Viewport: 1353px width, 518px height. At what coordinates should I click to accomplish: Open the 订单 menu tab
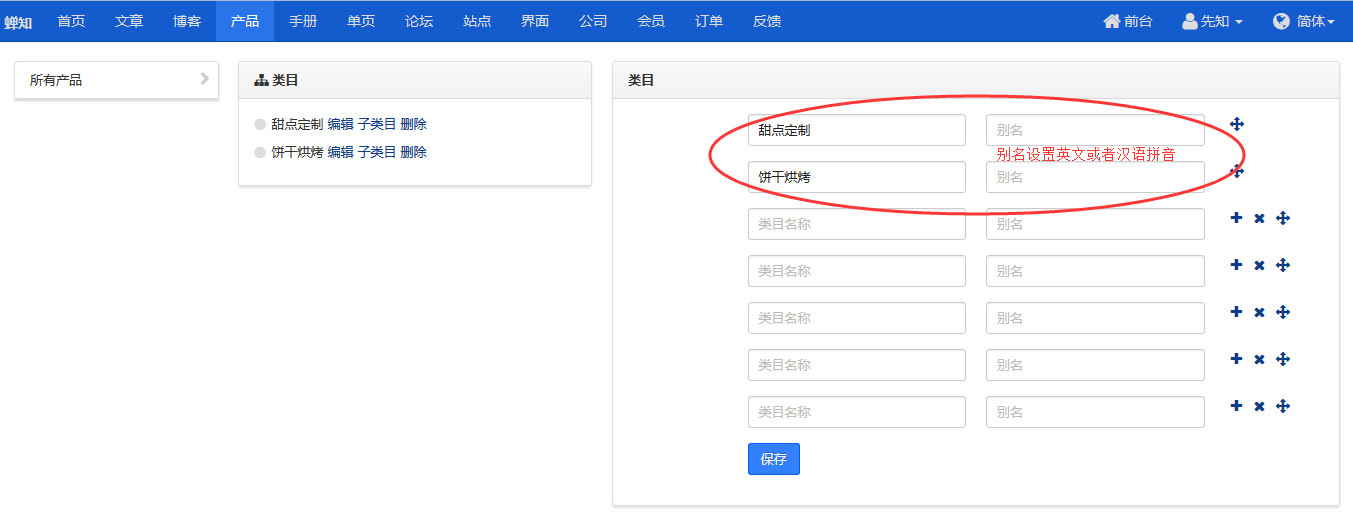click(709, 21)
